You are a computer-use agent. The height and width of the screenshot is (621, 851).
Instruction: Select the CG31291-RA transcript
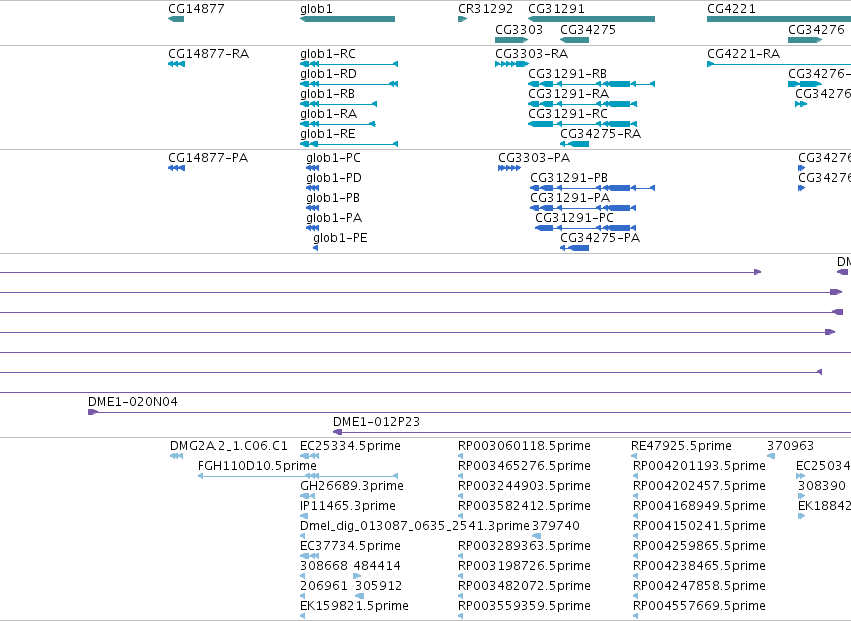(582, 104)
